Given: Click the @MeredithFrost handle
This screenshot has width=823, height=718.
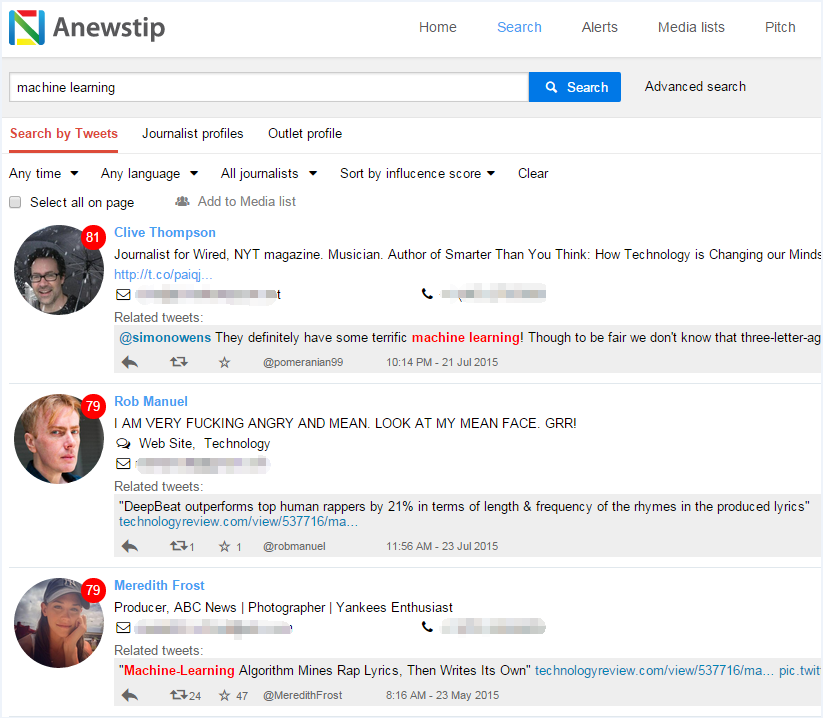Looking at the screenshot, I should click(302, 695).
